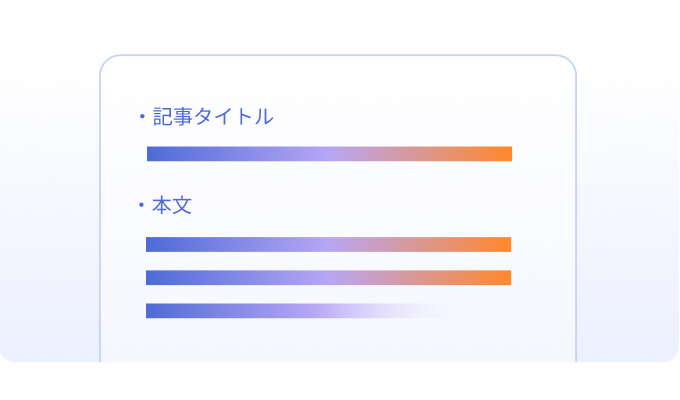Click the blue left end of title bar
This screenshot has width=680, height=400.
(x=157, y=154)
